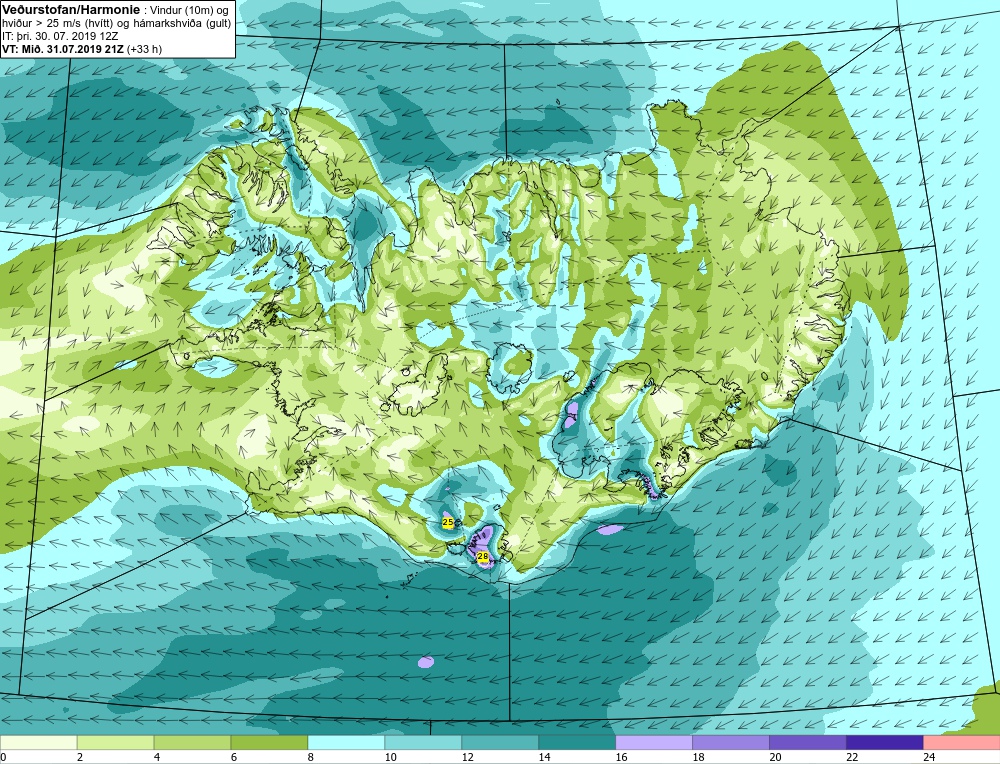Click the legend scale value "14"
Viewport: 1000px width, 764px height.
[544, 757]
